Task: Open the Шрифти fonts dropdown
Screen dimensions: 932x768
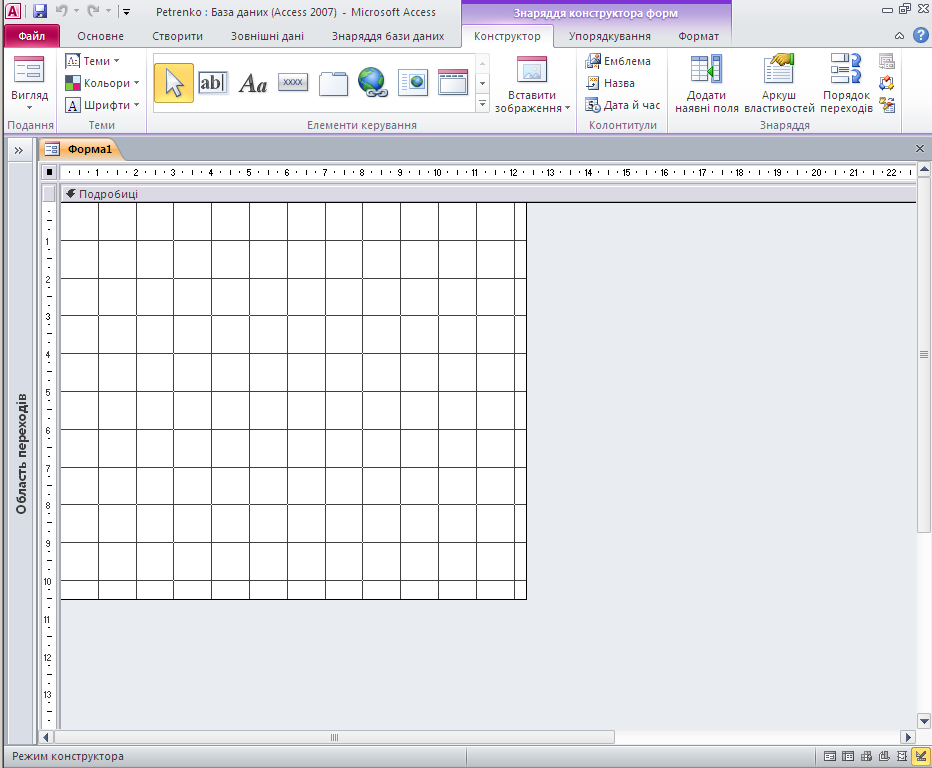Action: tap(102, 105)
